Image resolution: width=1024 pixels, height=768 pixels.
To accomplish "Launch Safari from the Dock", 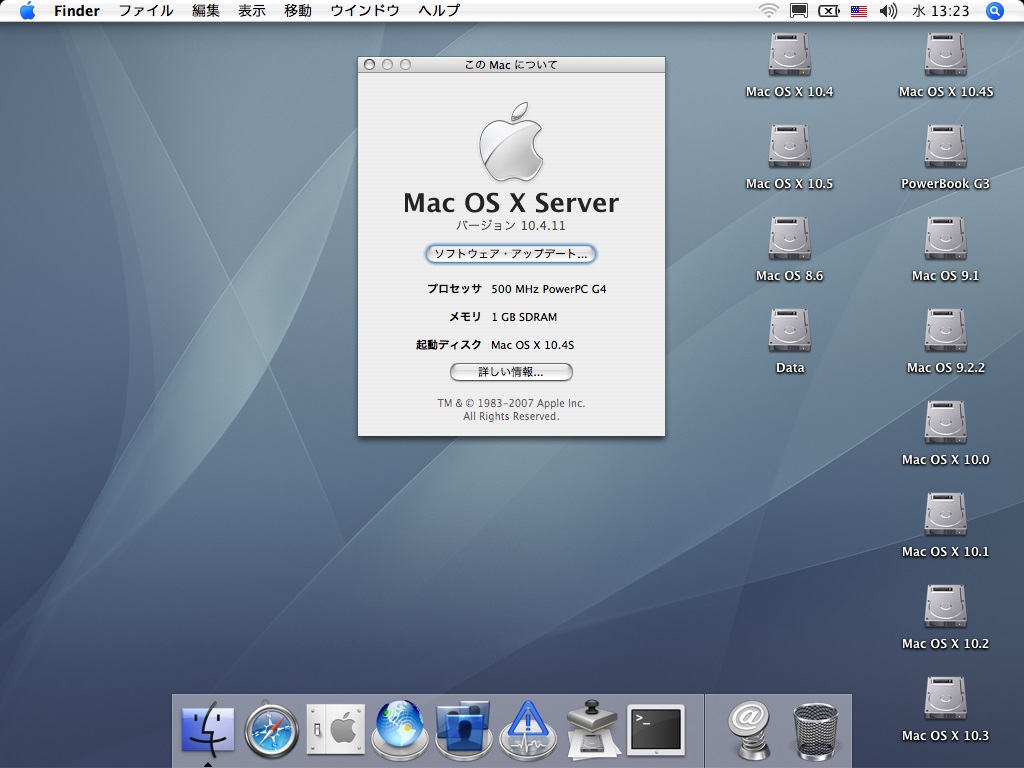I will click(272, 729).
